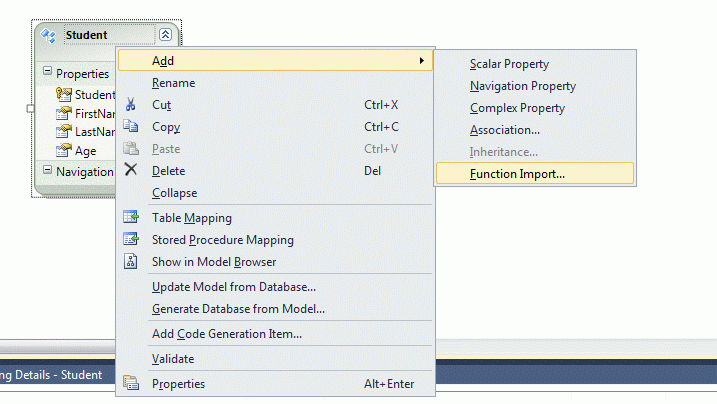Image resolution: width=717 pixels, height=404 pixels.
Task: Choose Function Import from the submenu
Action: 517,174
